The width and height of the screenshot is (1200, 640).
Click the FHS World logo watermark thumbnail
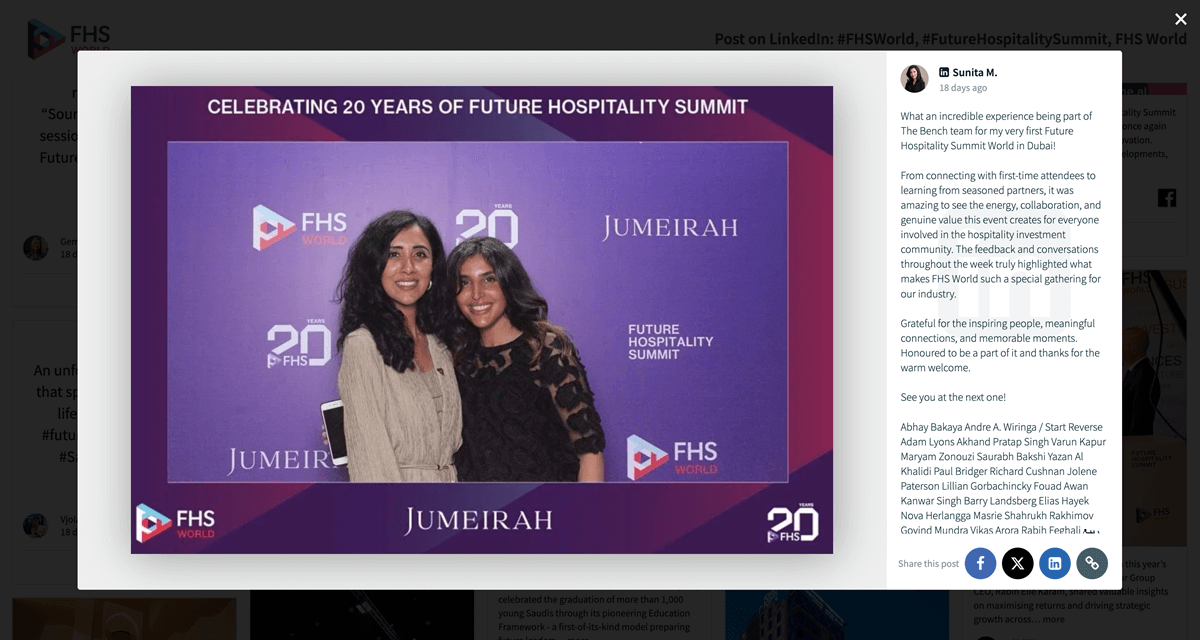pos(174,522)
